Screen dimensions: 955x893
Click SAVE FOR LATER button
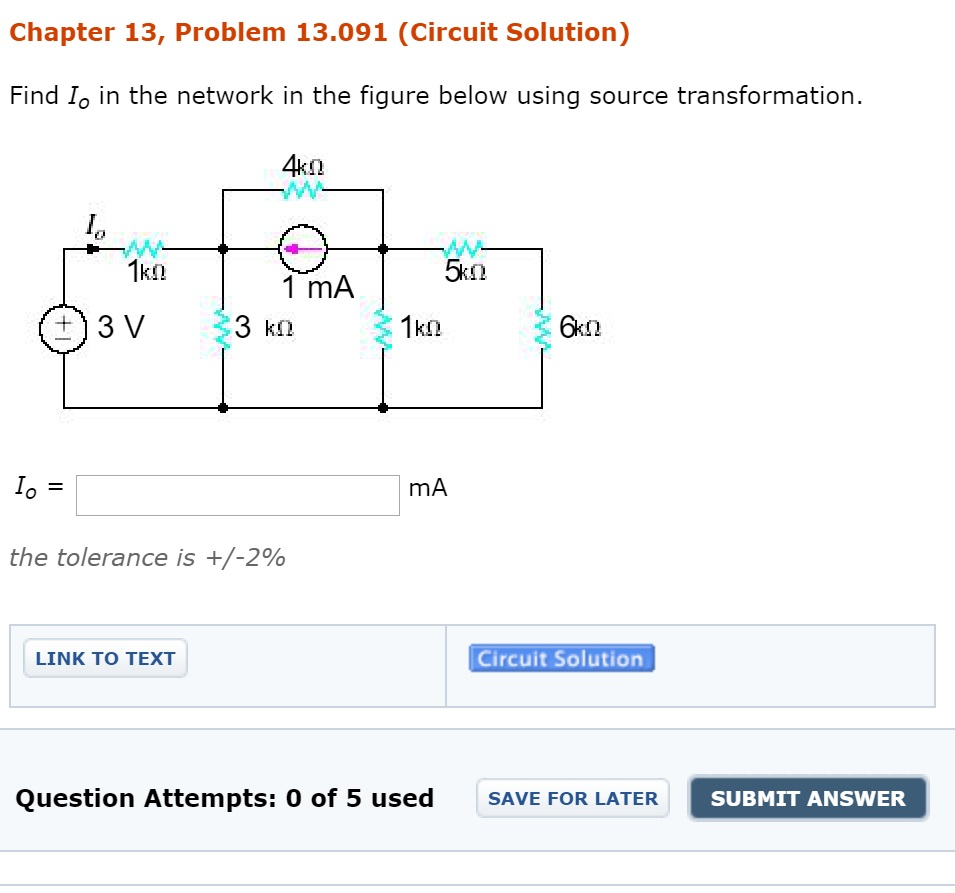click(573, 798)
